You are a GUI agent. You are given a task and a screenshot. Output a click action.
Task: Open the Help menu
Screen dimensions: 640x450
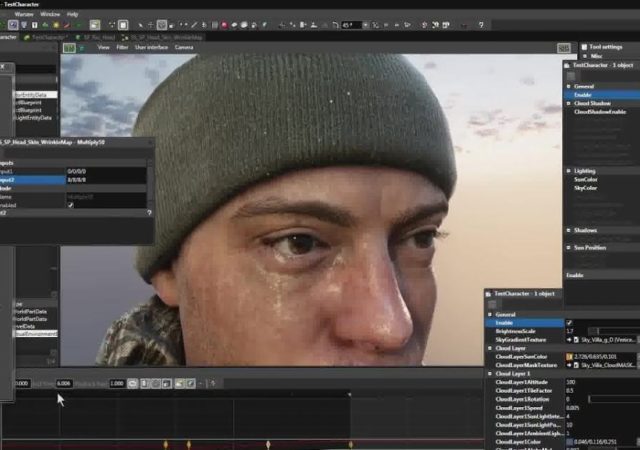72,14
